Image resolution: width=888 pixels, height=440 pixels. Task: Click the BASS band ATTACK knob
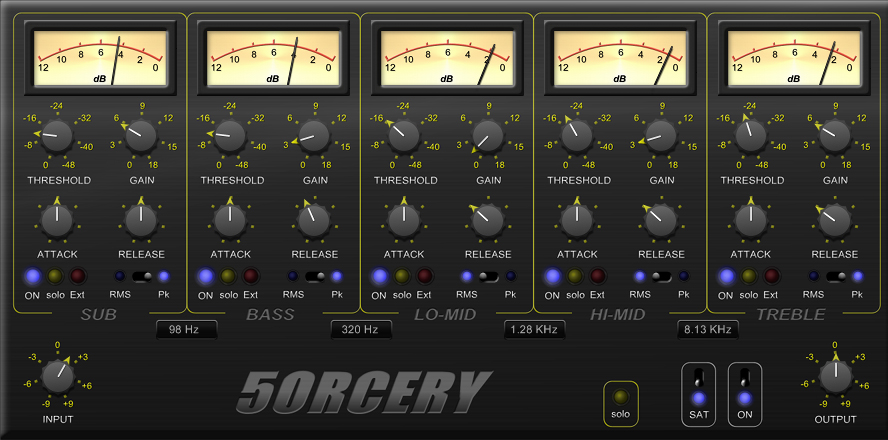pos(230,221)
